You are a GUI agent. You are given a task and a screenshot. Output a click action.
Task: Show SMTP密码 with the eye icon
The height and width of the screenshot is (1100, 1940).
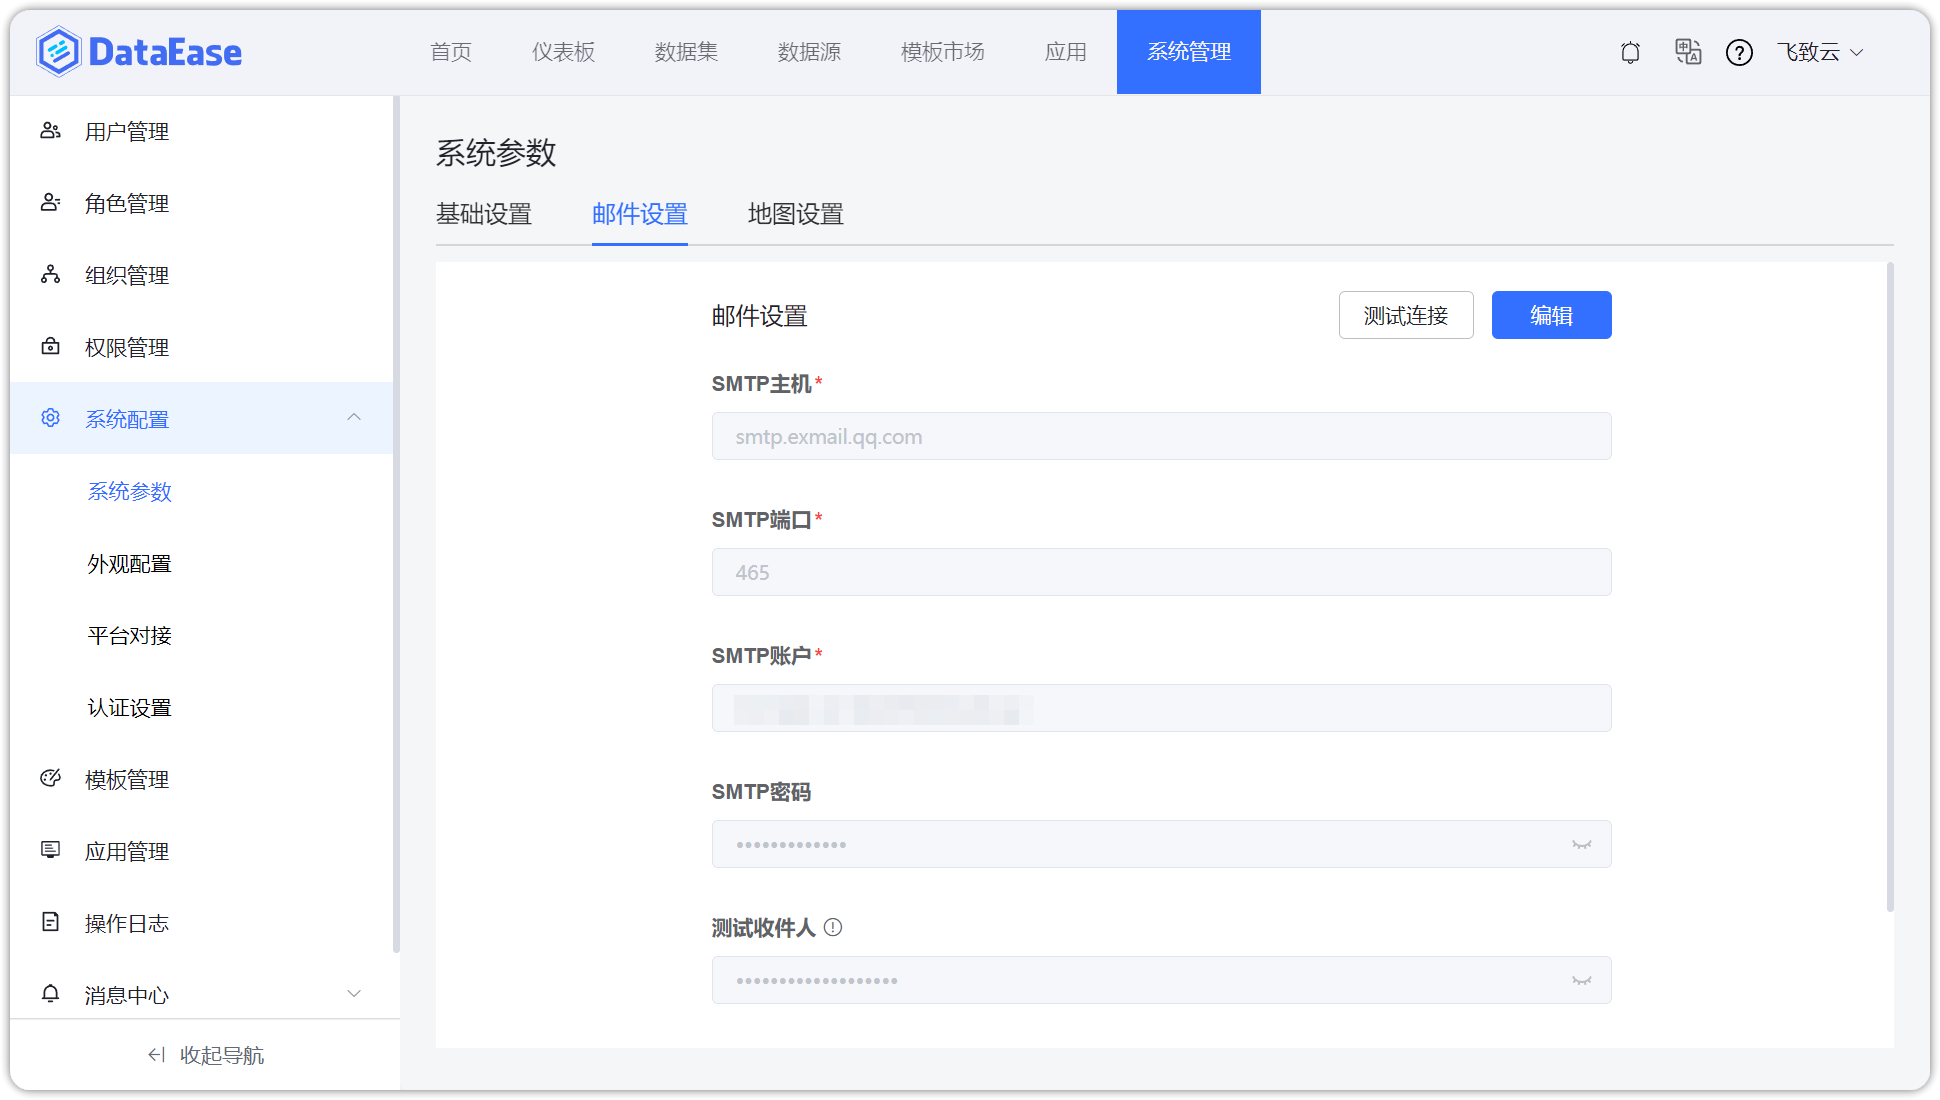[1581, 845]
